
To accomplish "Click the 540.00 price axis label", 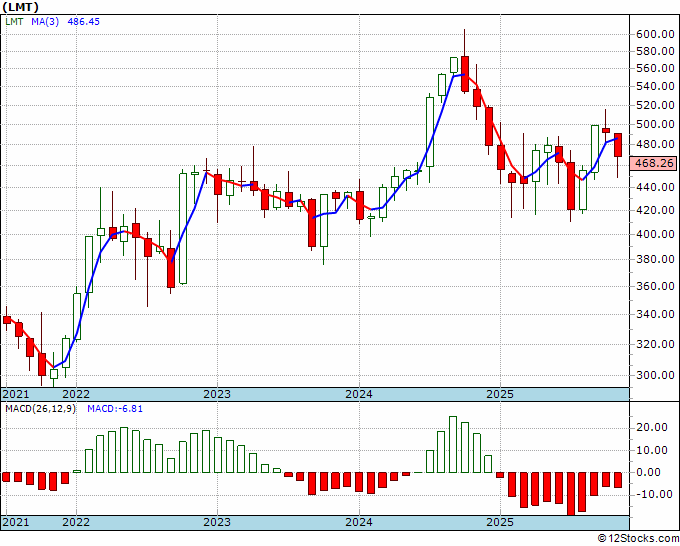I will 655,86.
